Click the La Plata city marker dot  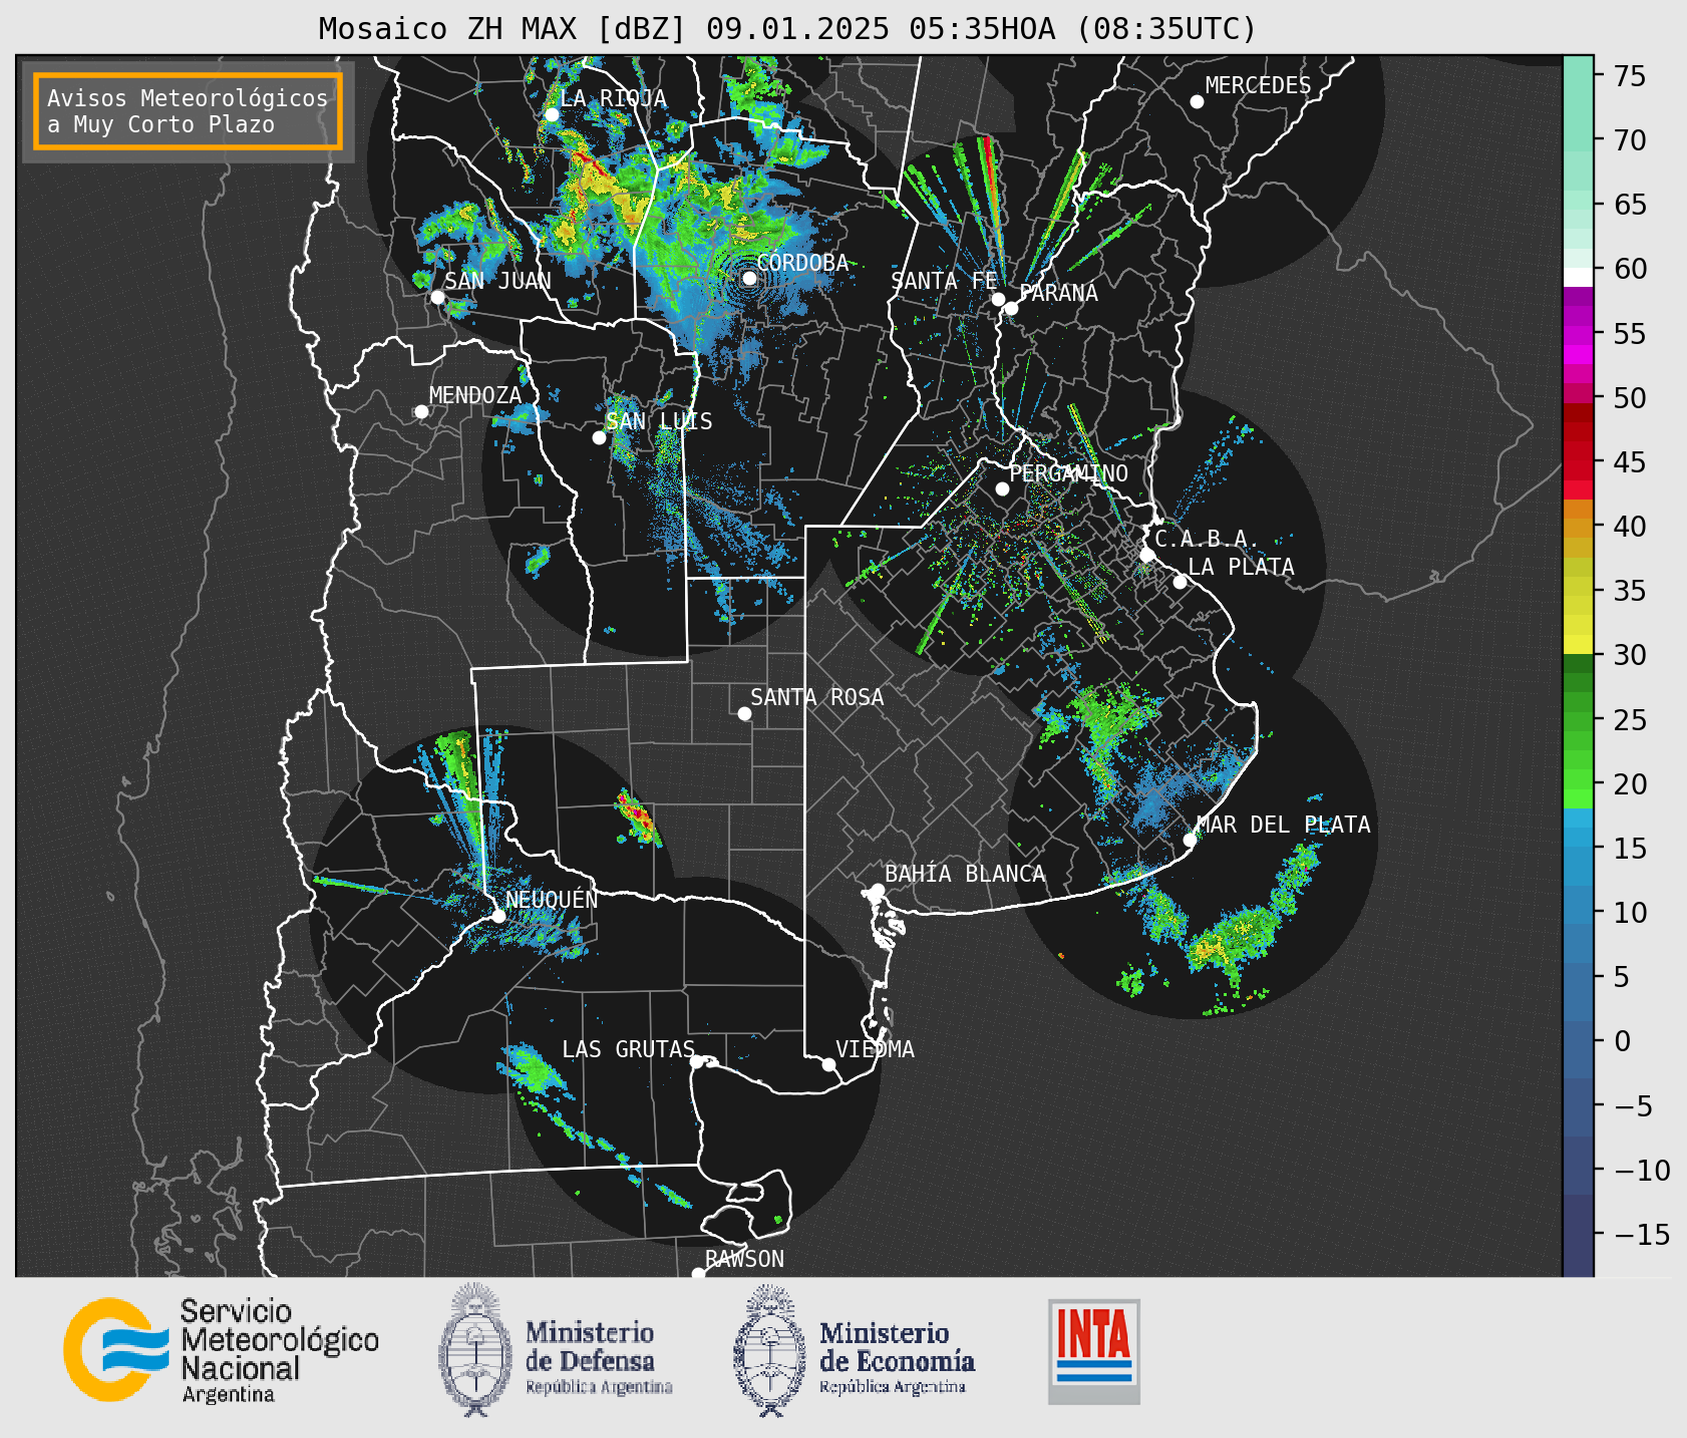coord(1180,582)
